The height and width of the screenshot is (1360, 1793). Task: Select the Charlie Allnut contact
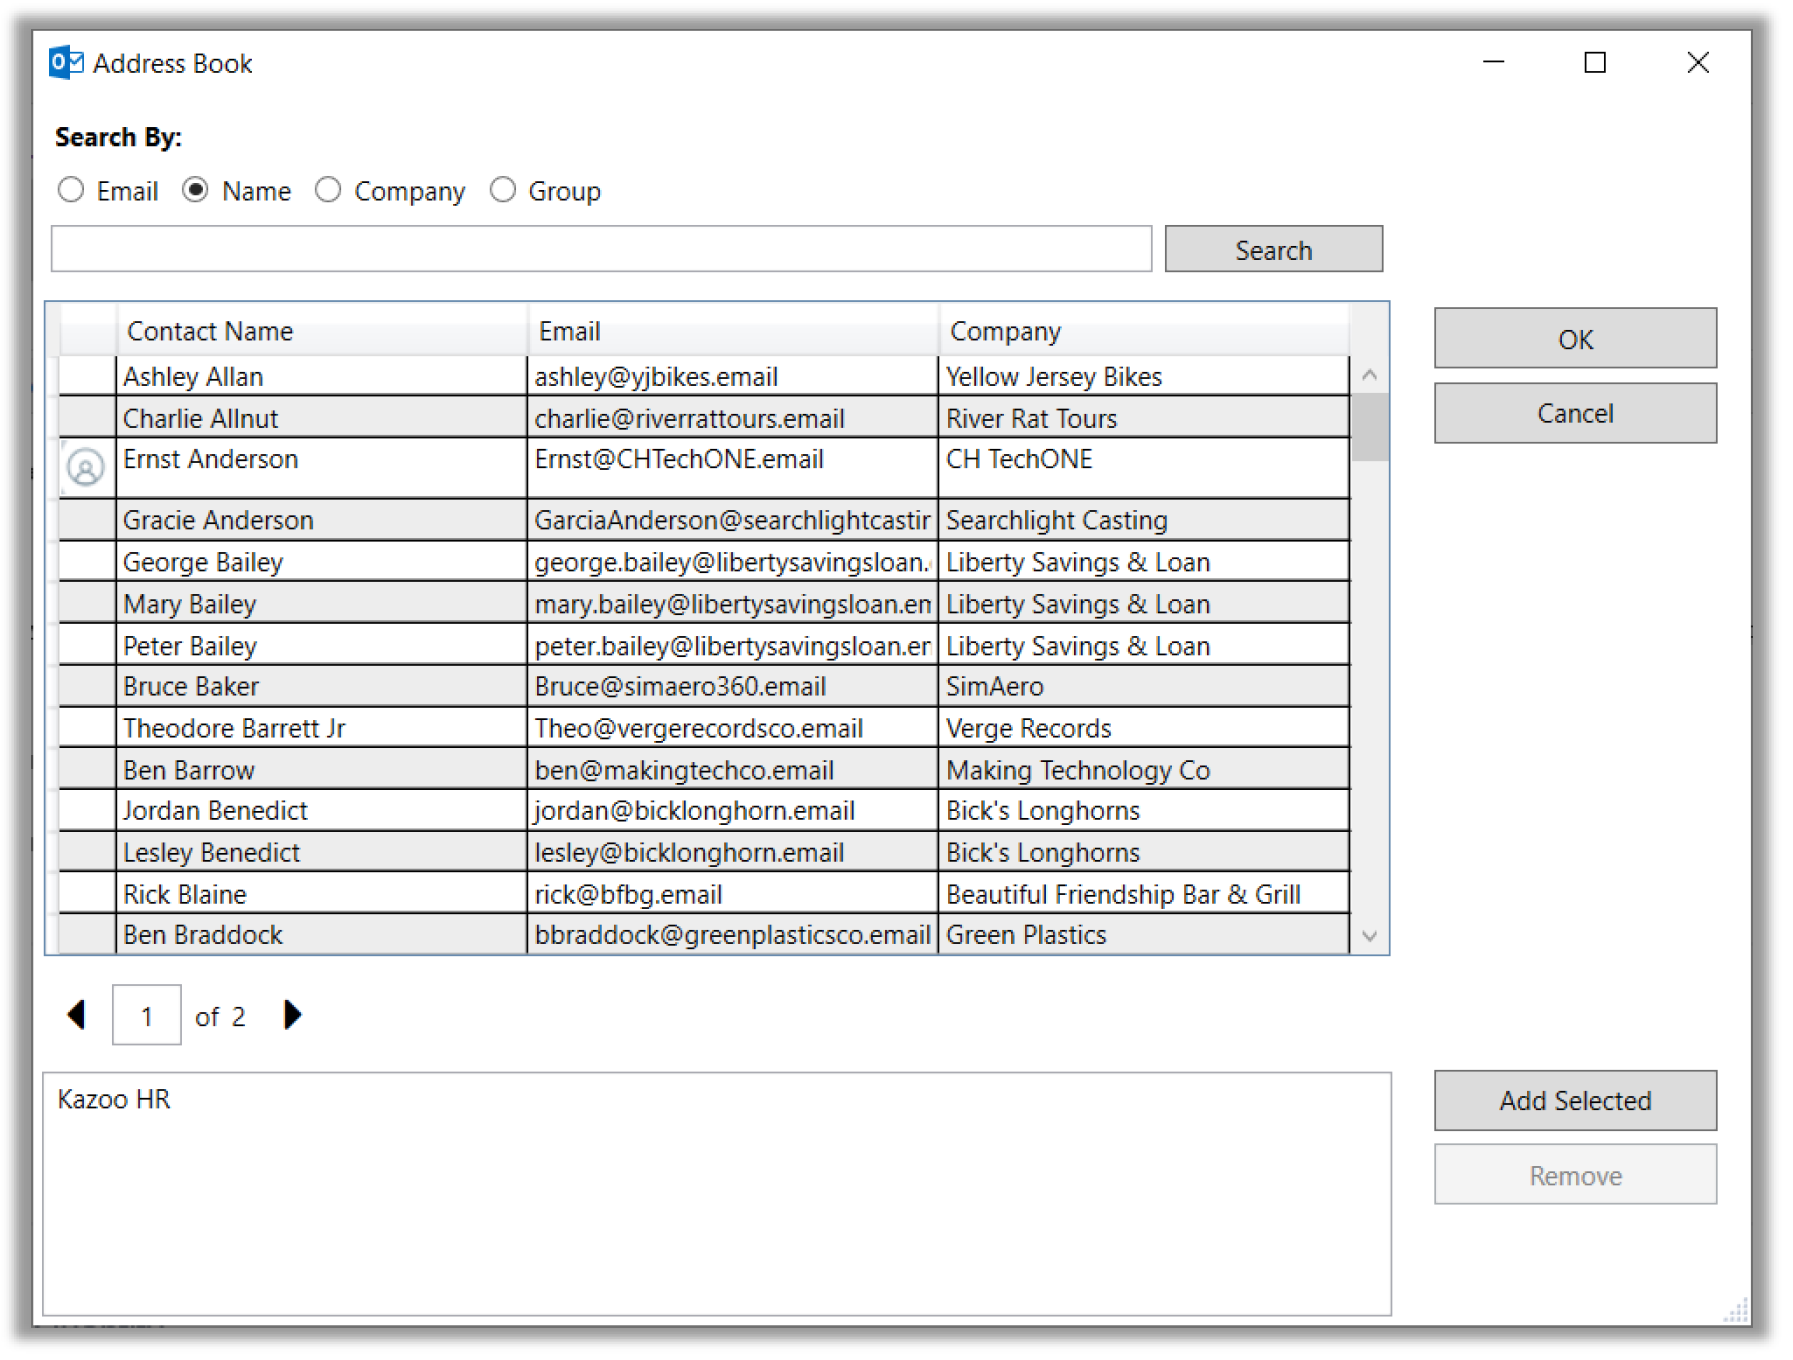(x=321, y=418)
